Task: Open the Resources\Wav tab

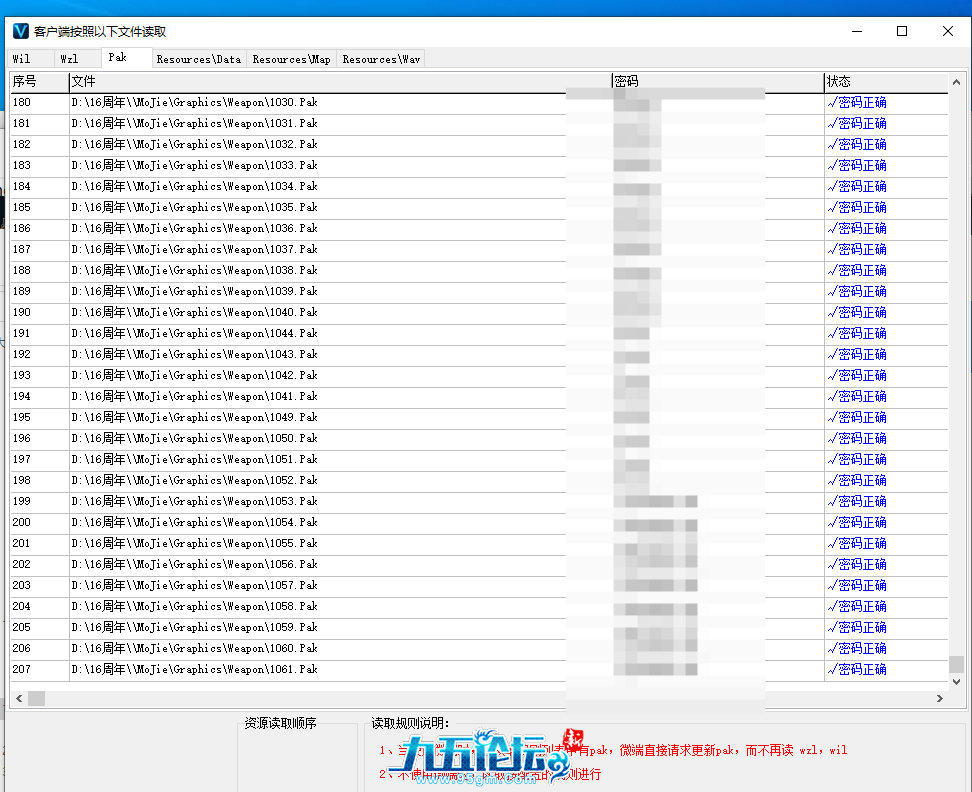Action: coord(379,59)
